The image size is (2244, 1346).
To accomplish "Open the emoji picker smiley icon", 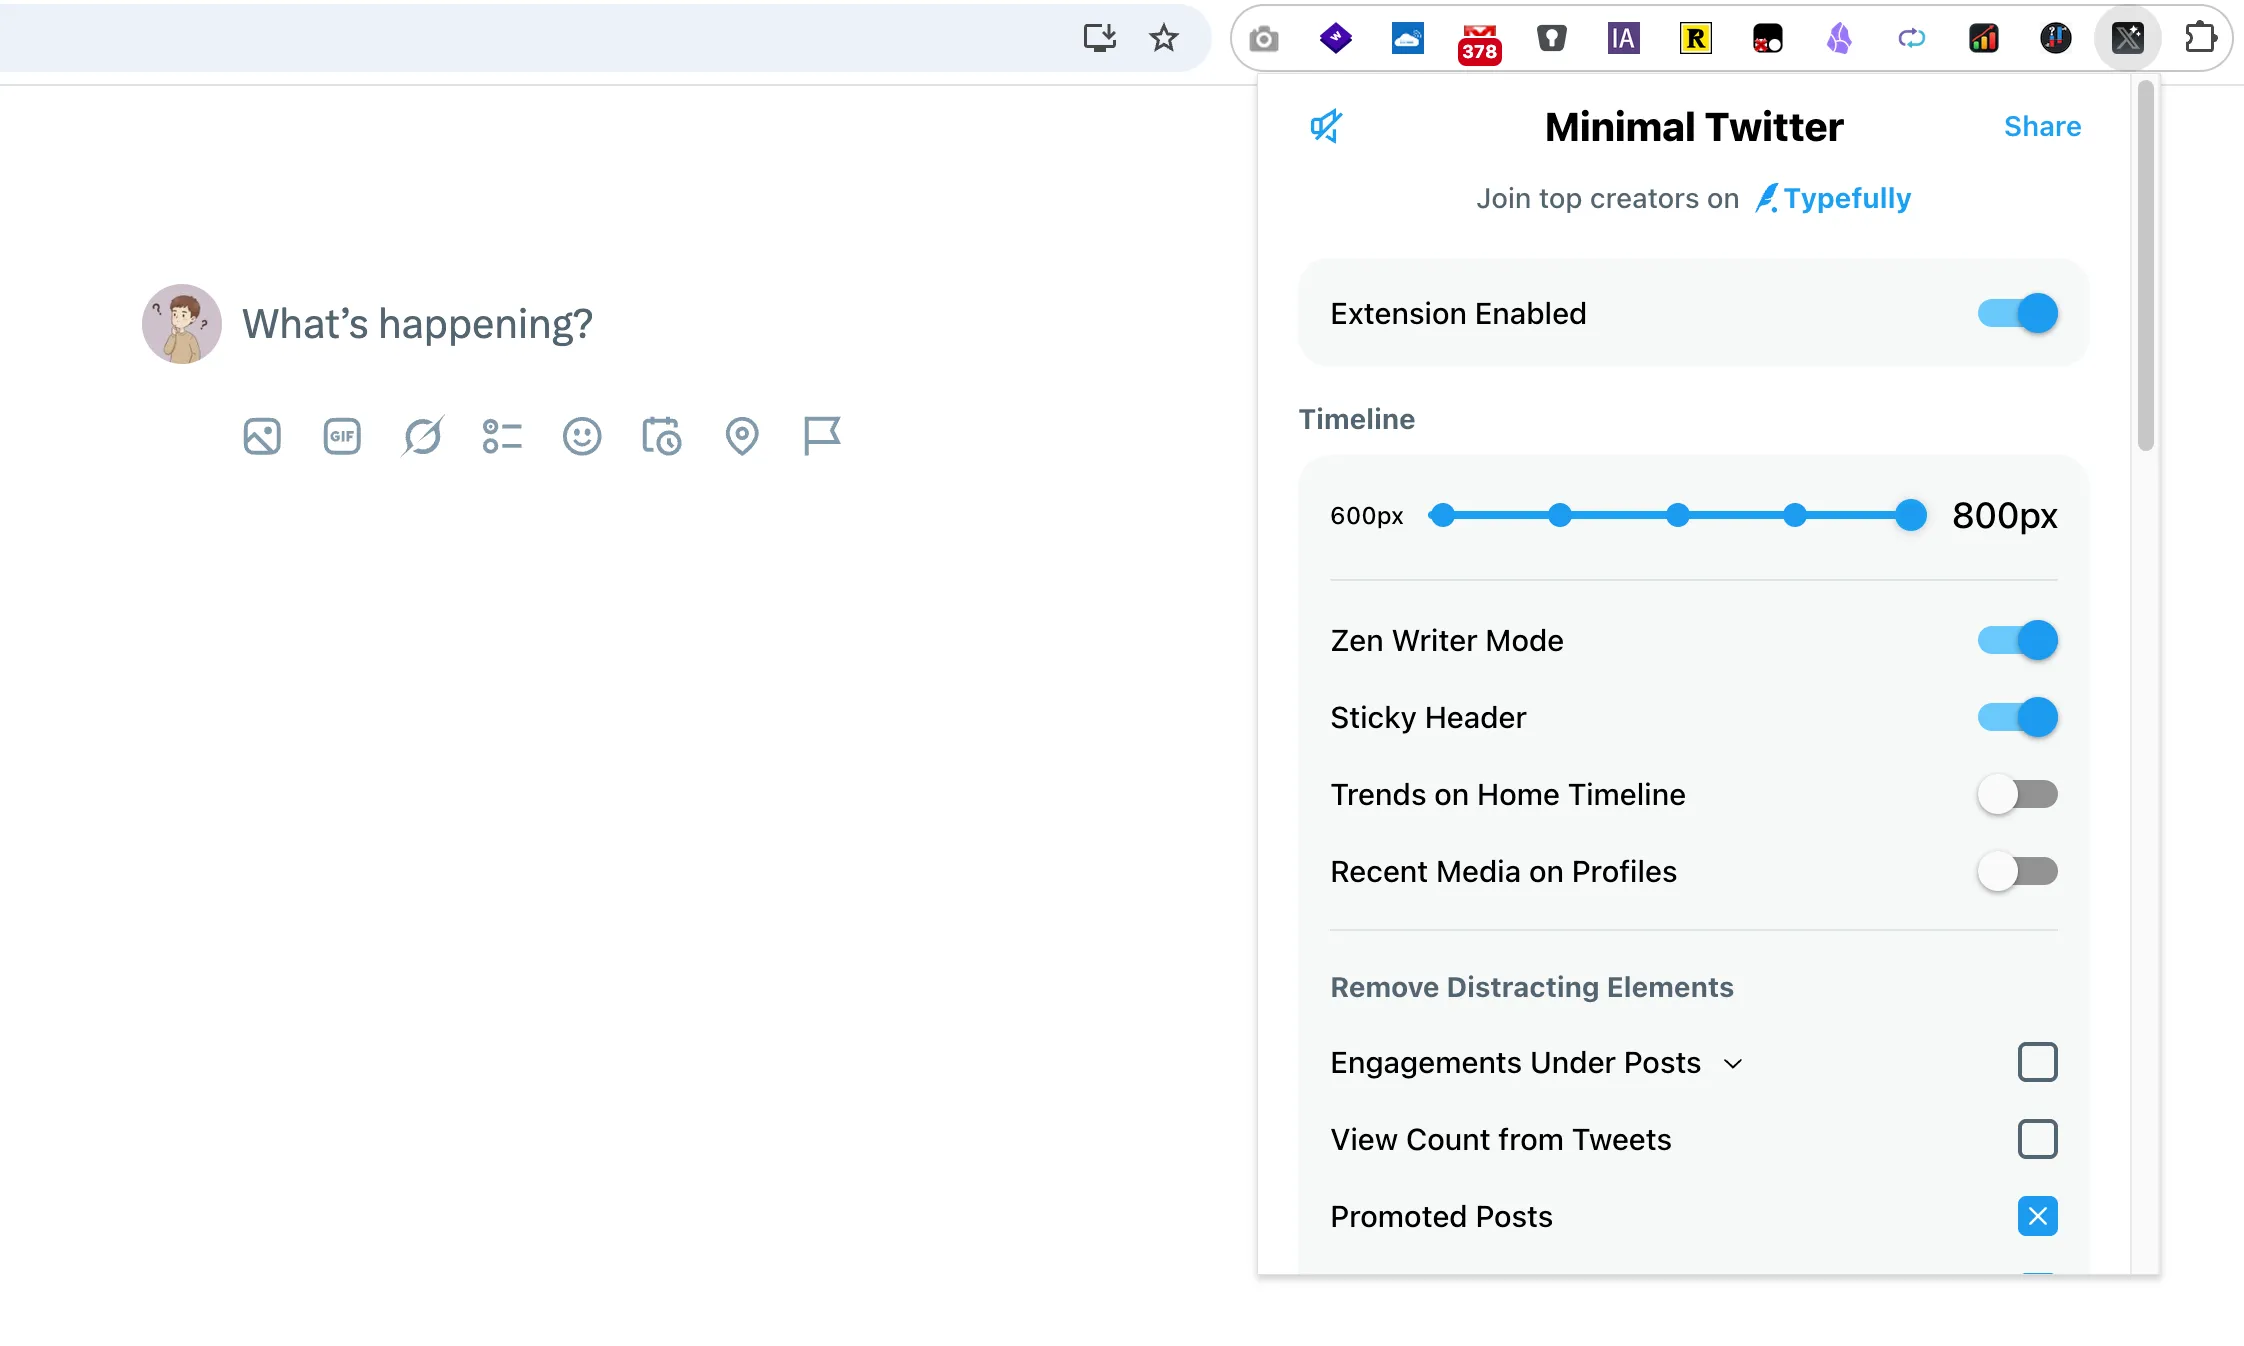I will [x=582, y=437].
